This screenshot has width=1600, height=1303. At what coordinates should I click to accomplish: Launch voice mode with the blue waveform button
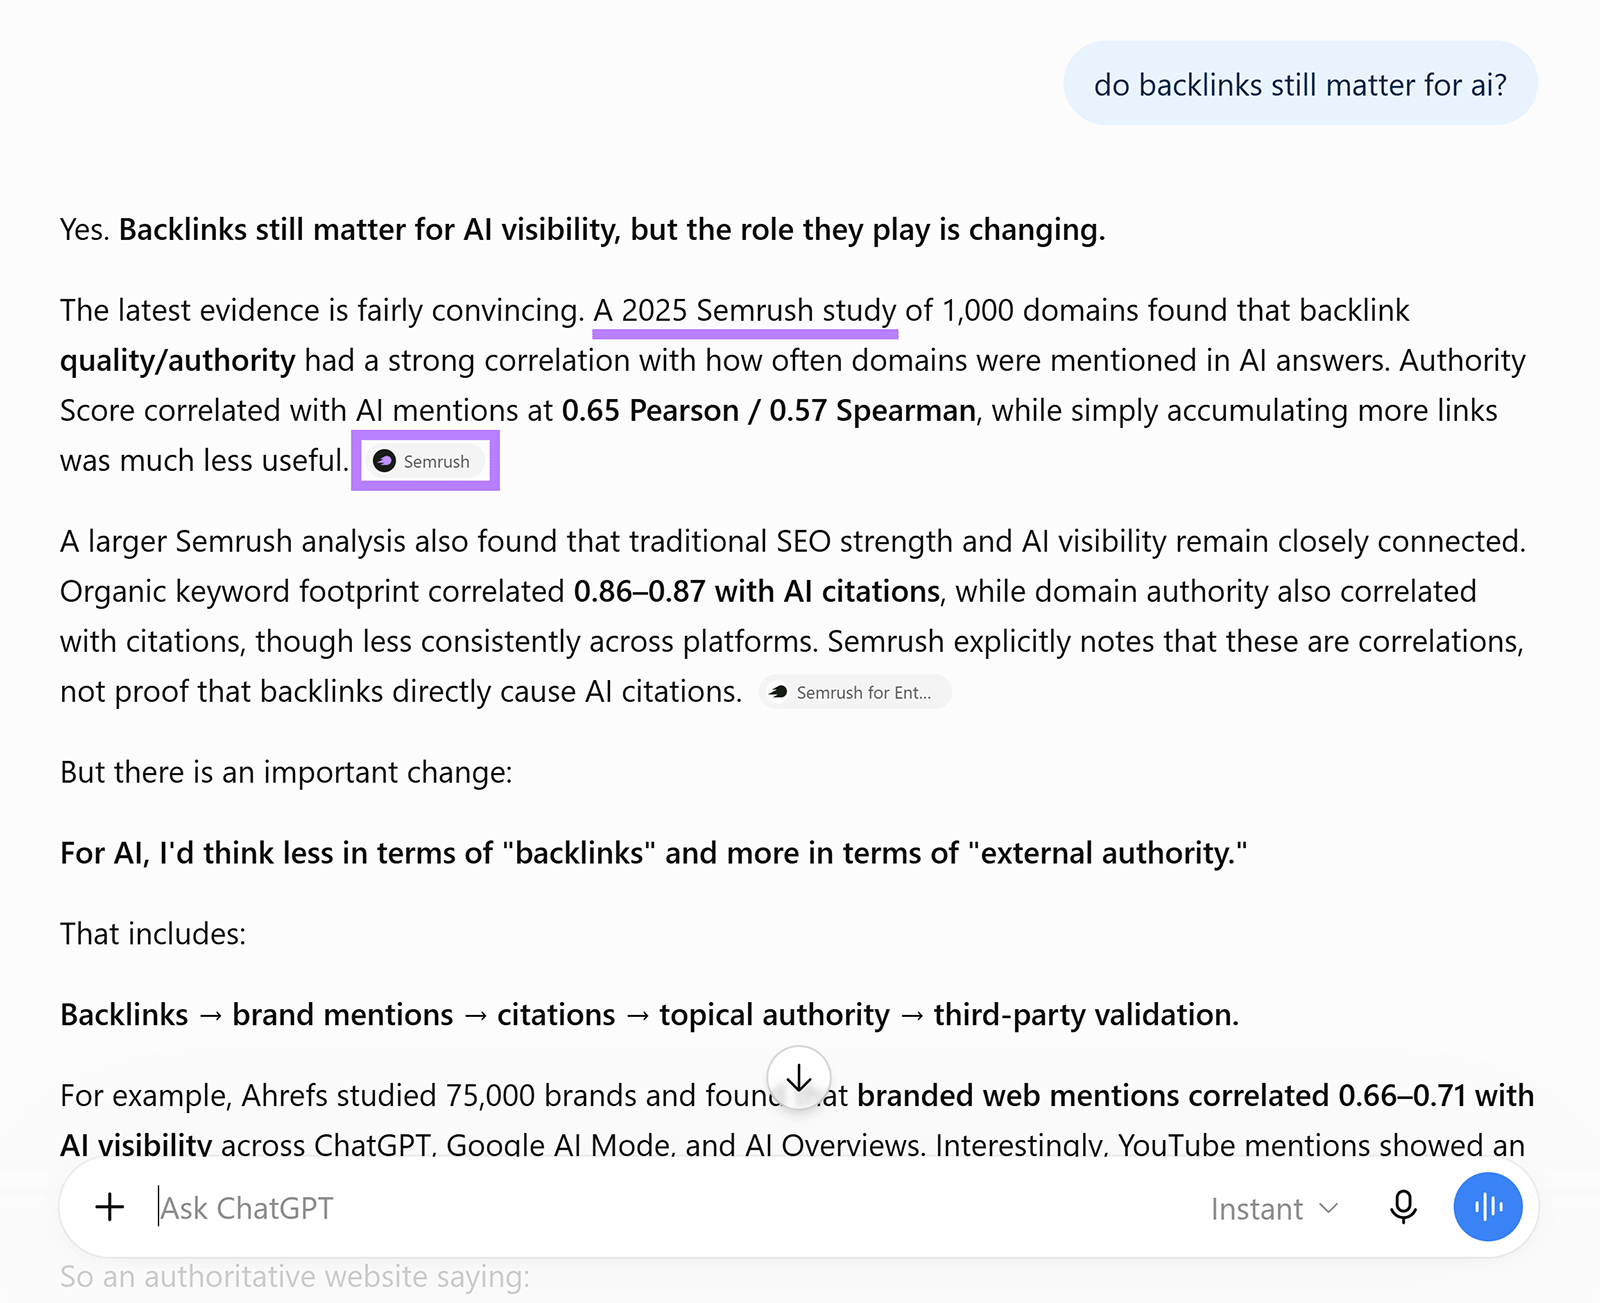pyautogui.click(x=1488, y=1207)
